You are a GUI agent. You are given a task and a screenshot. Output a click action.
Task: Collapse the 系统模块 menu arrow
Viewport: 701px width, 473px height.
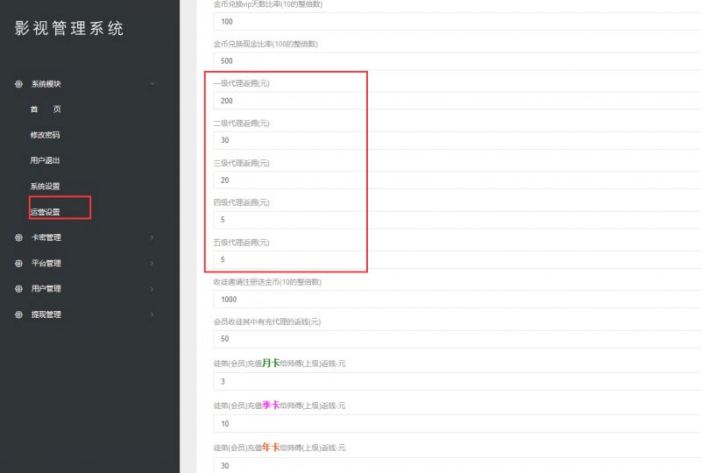click(152, 84)
